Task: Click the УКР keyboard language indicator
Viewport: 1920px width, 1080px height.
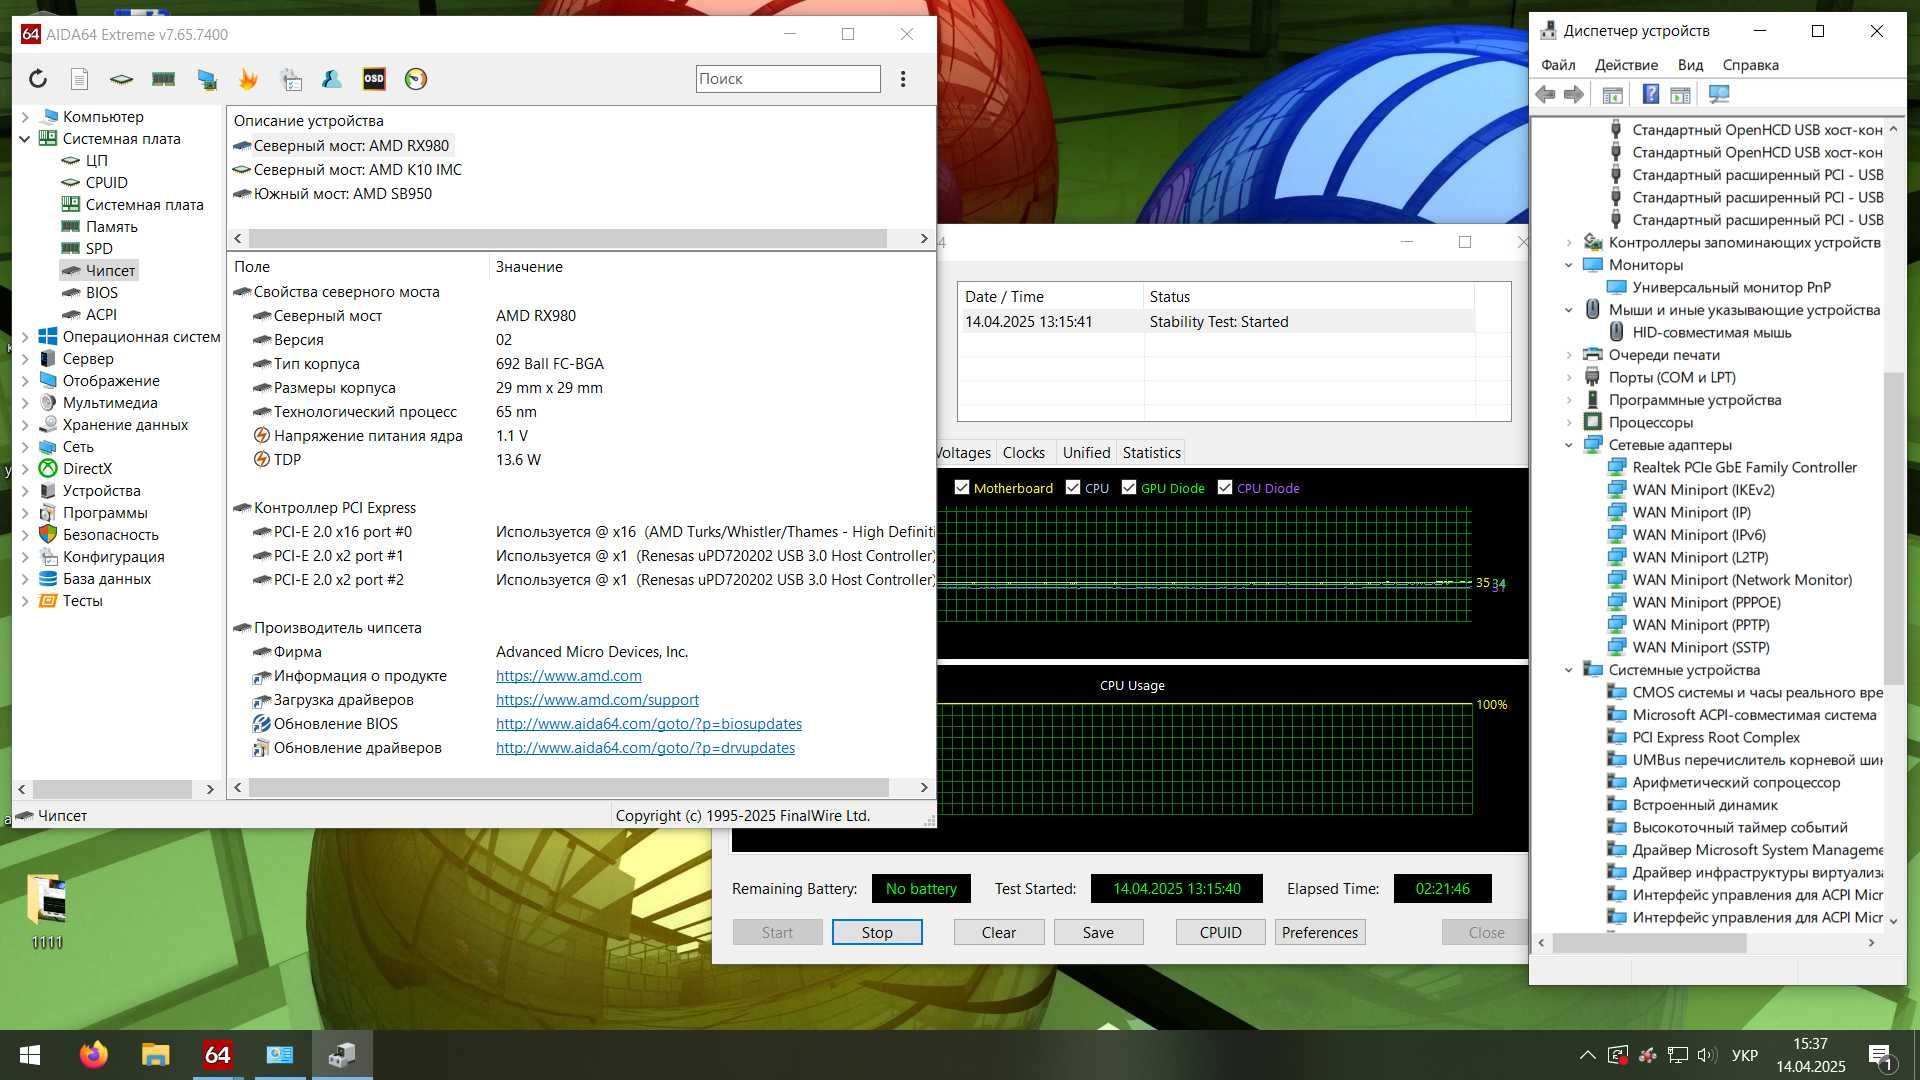Action: click(1745, 1055)
